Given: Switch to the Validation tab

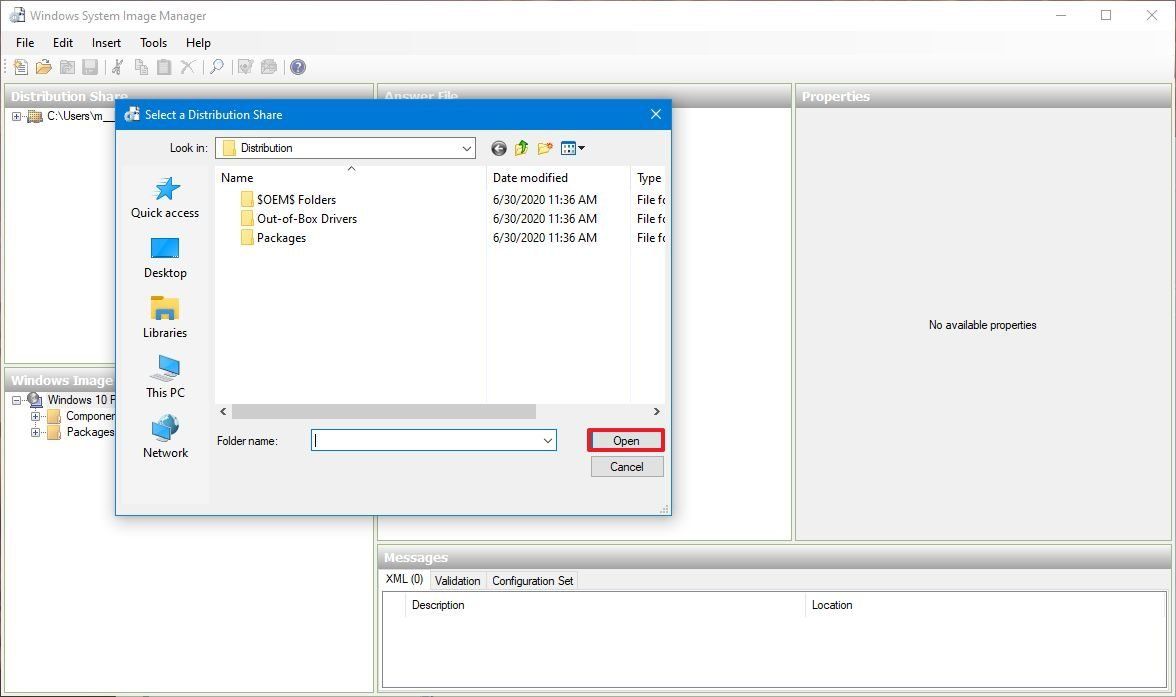Looking at the screenshot, I should coord(457,580).
